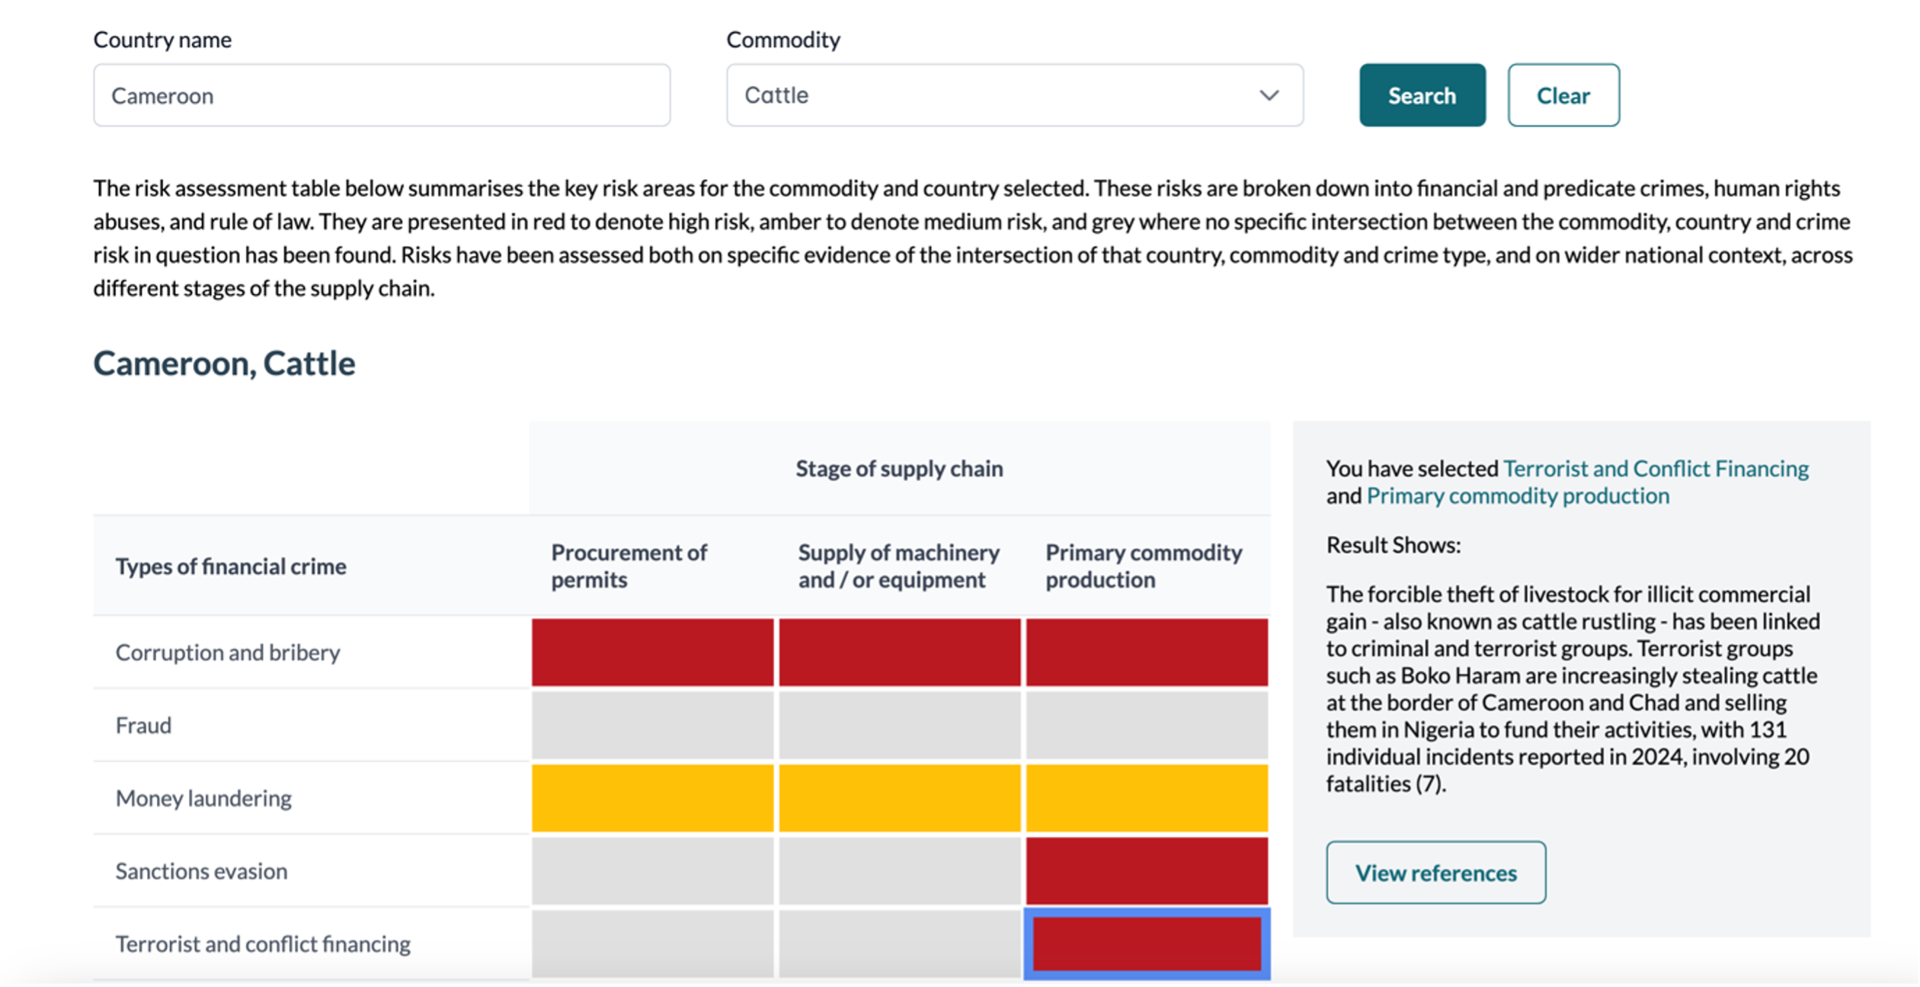Select Corruption and bribery Primary commodity production cell
The height and width of the screenshot is (987, 1920).
[1147, 652]
